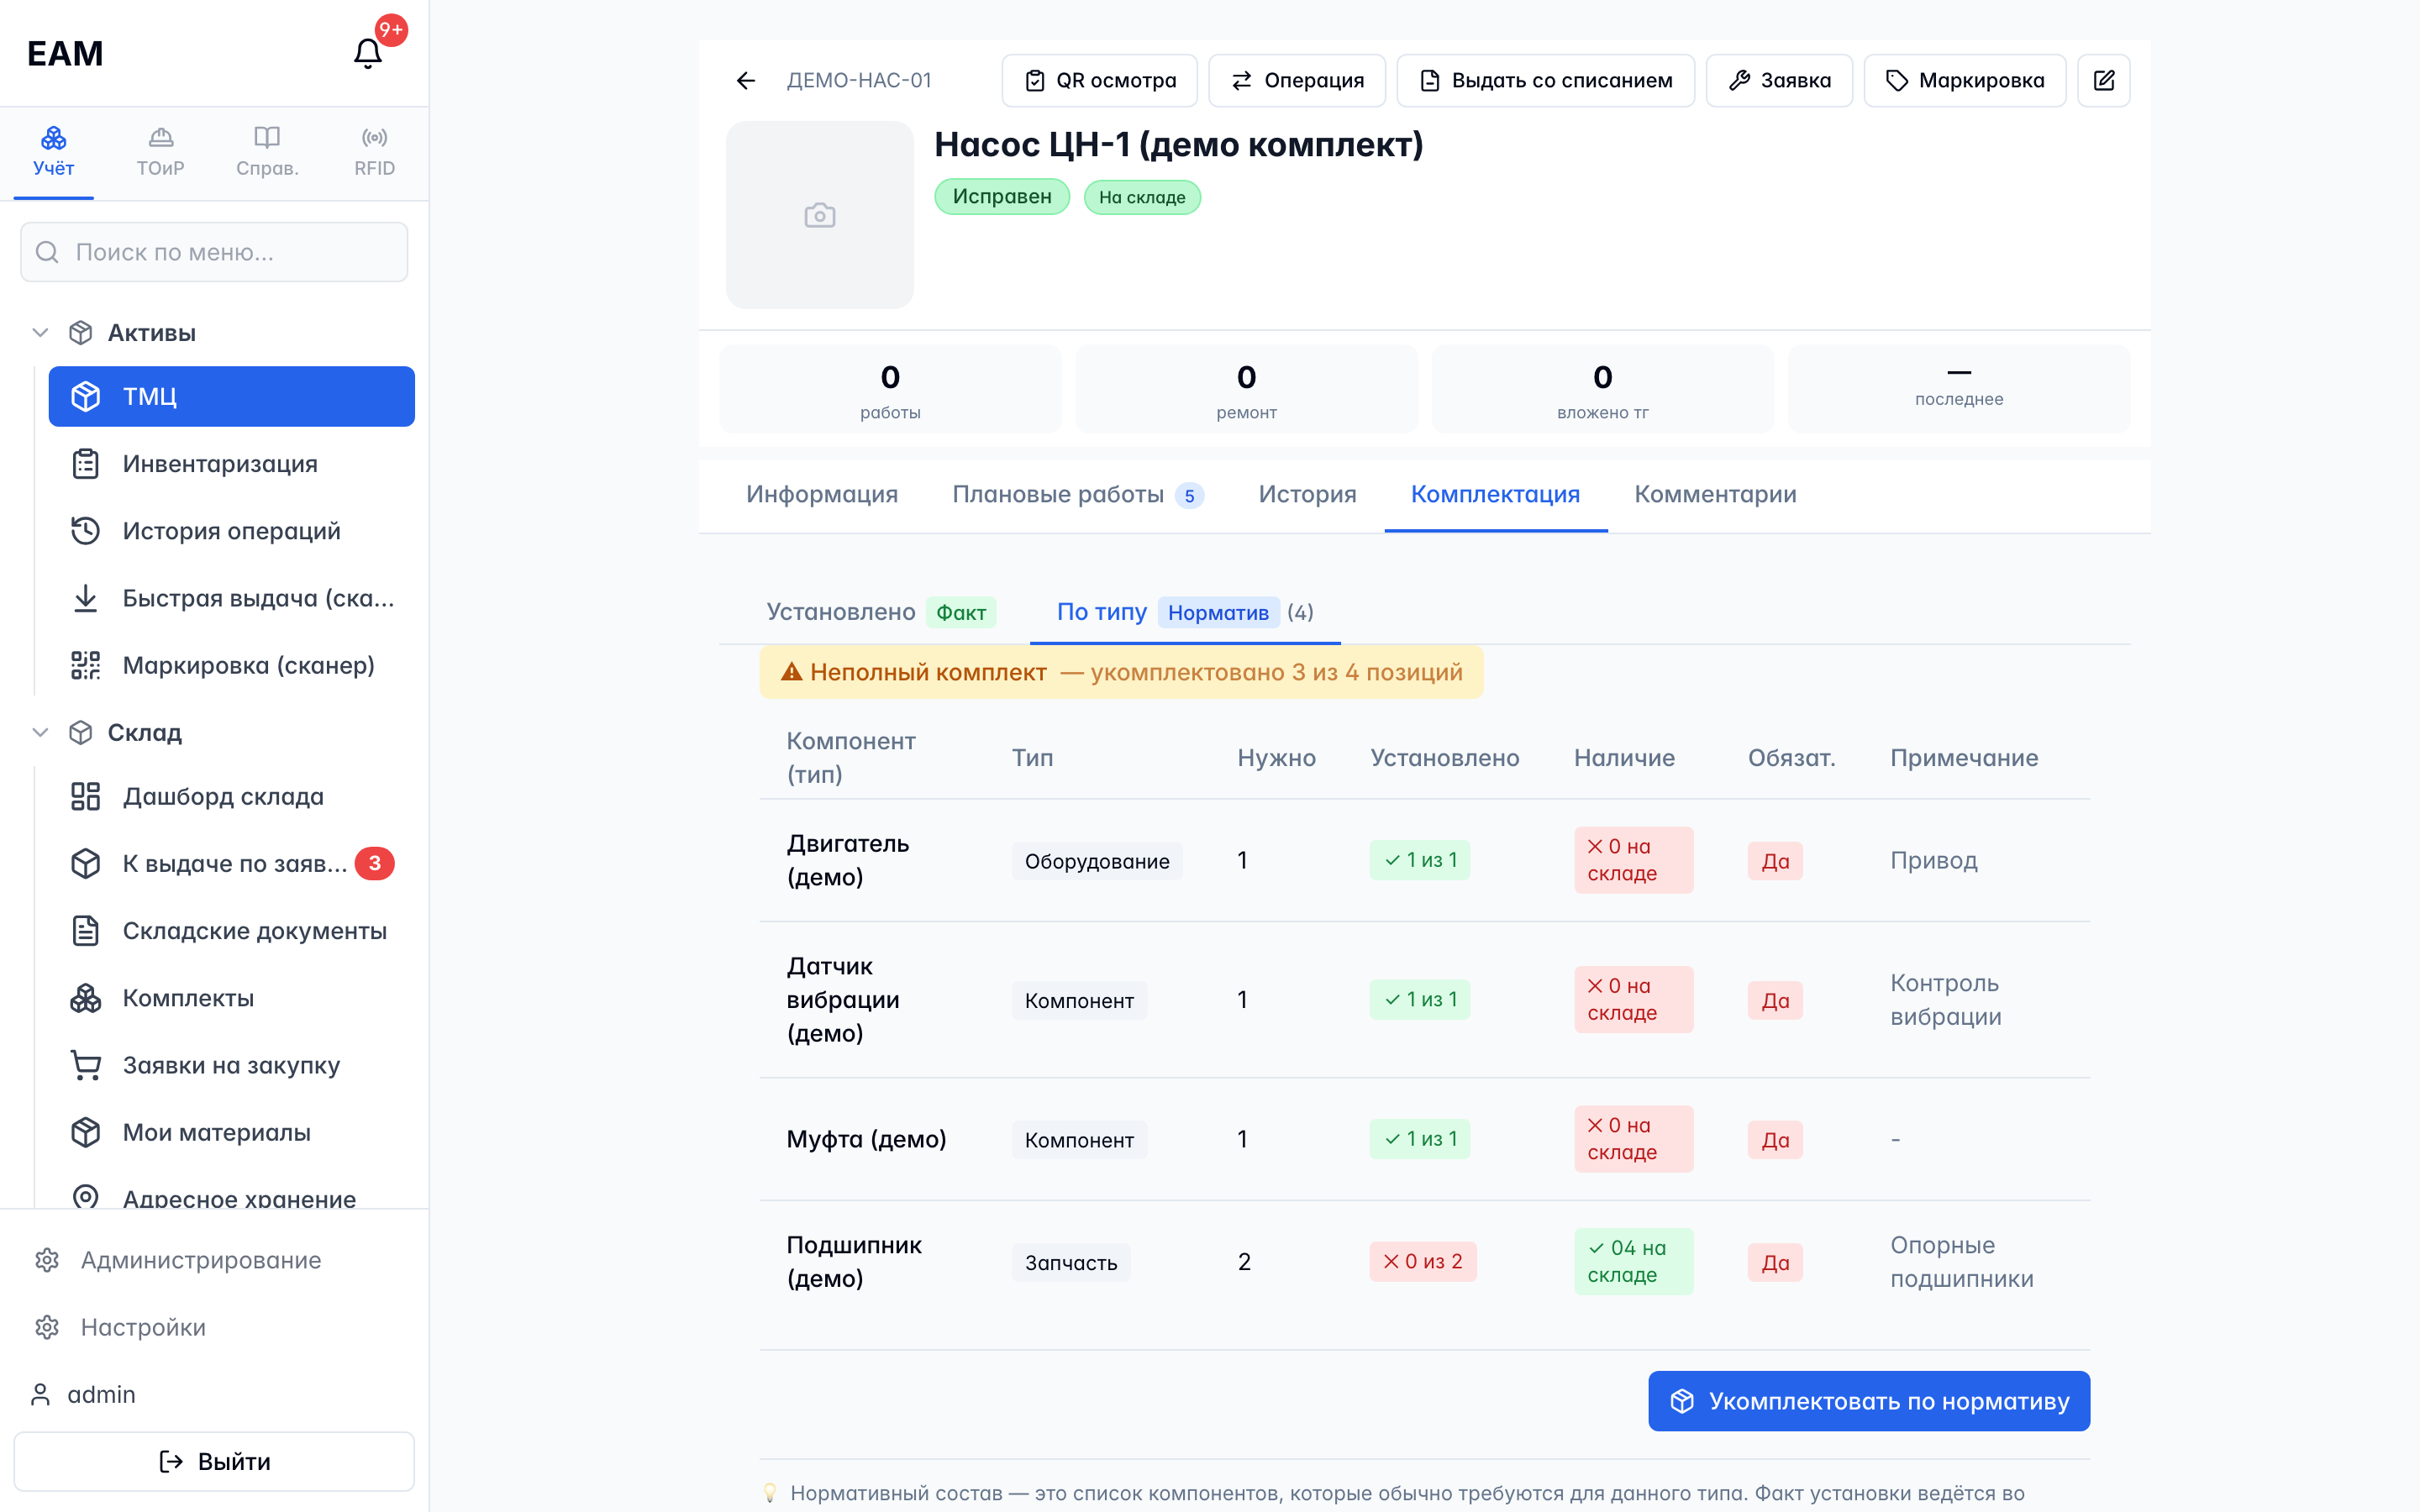Click QR осмотра button
The width and height of the screenshot is (2420, 1512).
pyautogui.click(x=1100, y=81)
